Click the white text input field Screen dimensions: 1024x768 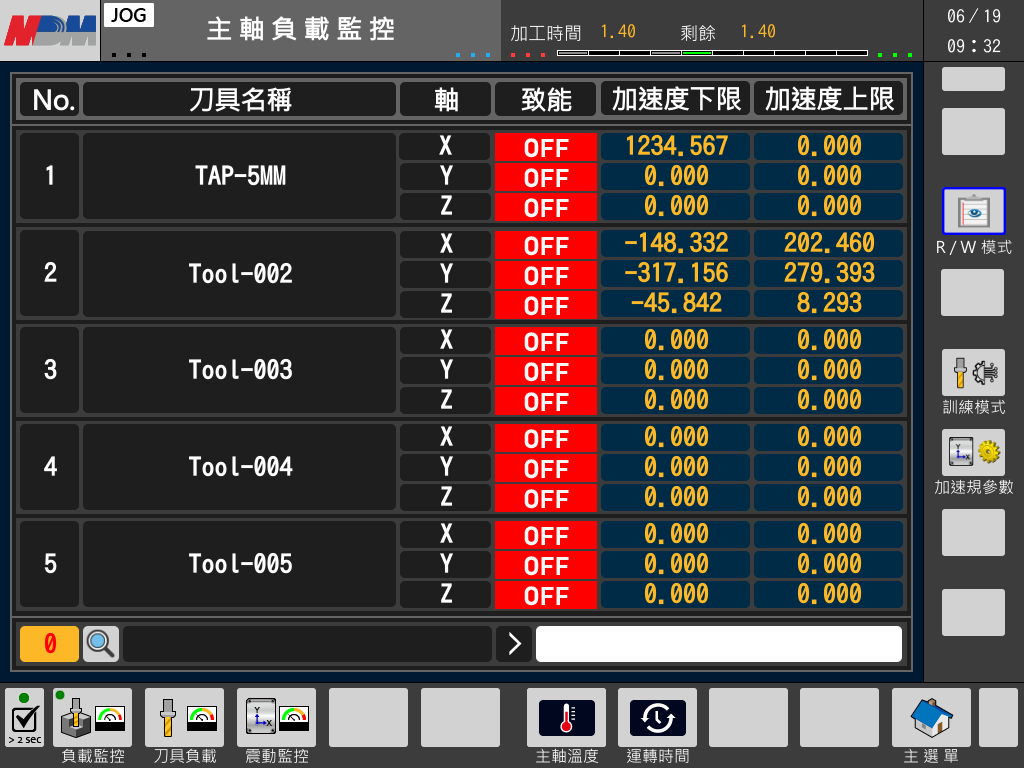pos(718,644)
